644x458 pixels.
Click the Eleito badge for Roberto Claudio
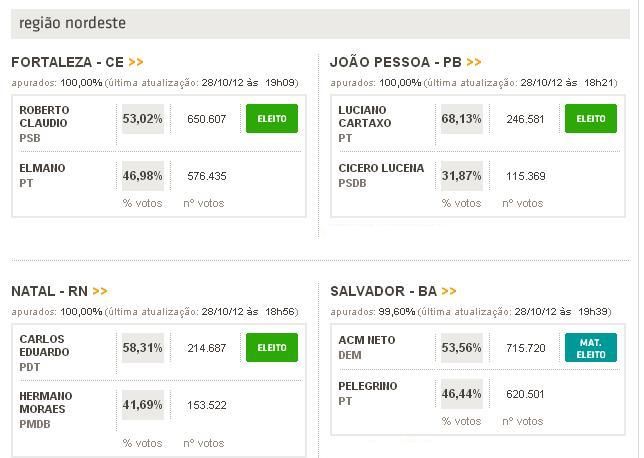click(x=272, y=118)
